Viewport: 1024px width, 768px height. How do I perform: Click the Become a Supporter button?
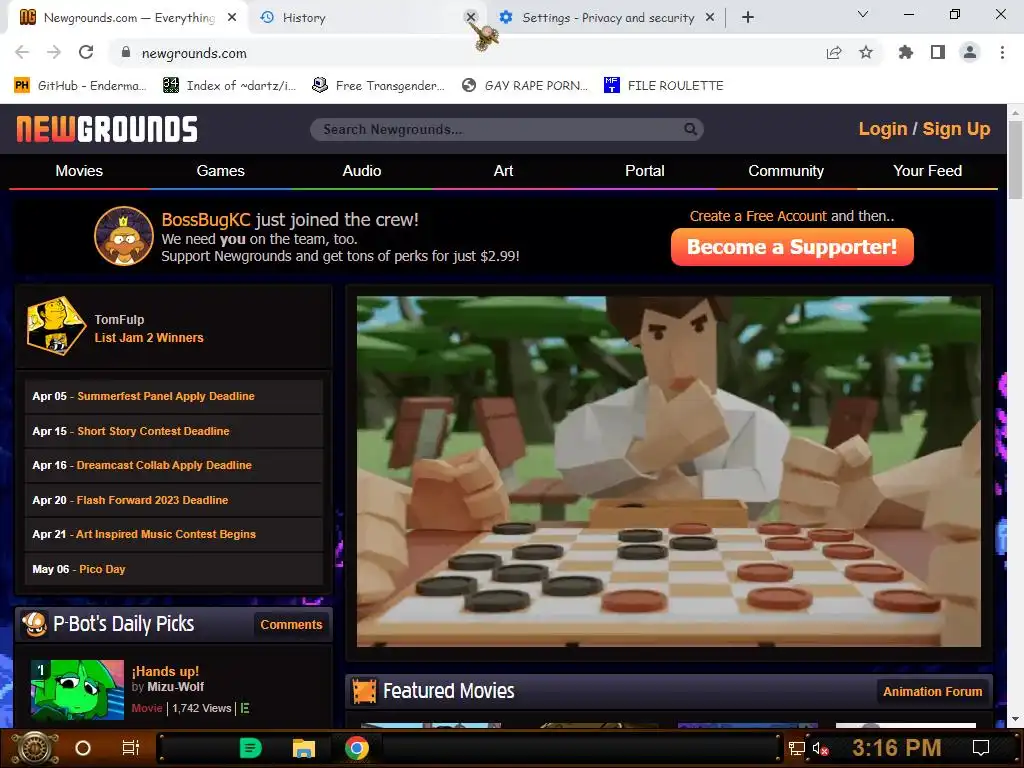point(792,247)
